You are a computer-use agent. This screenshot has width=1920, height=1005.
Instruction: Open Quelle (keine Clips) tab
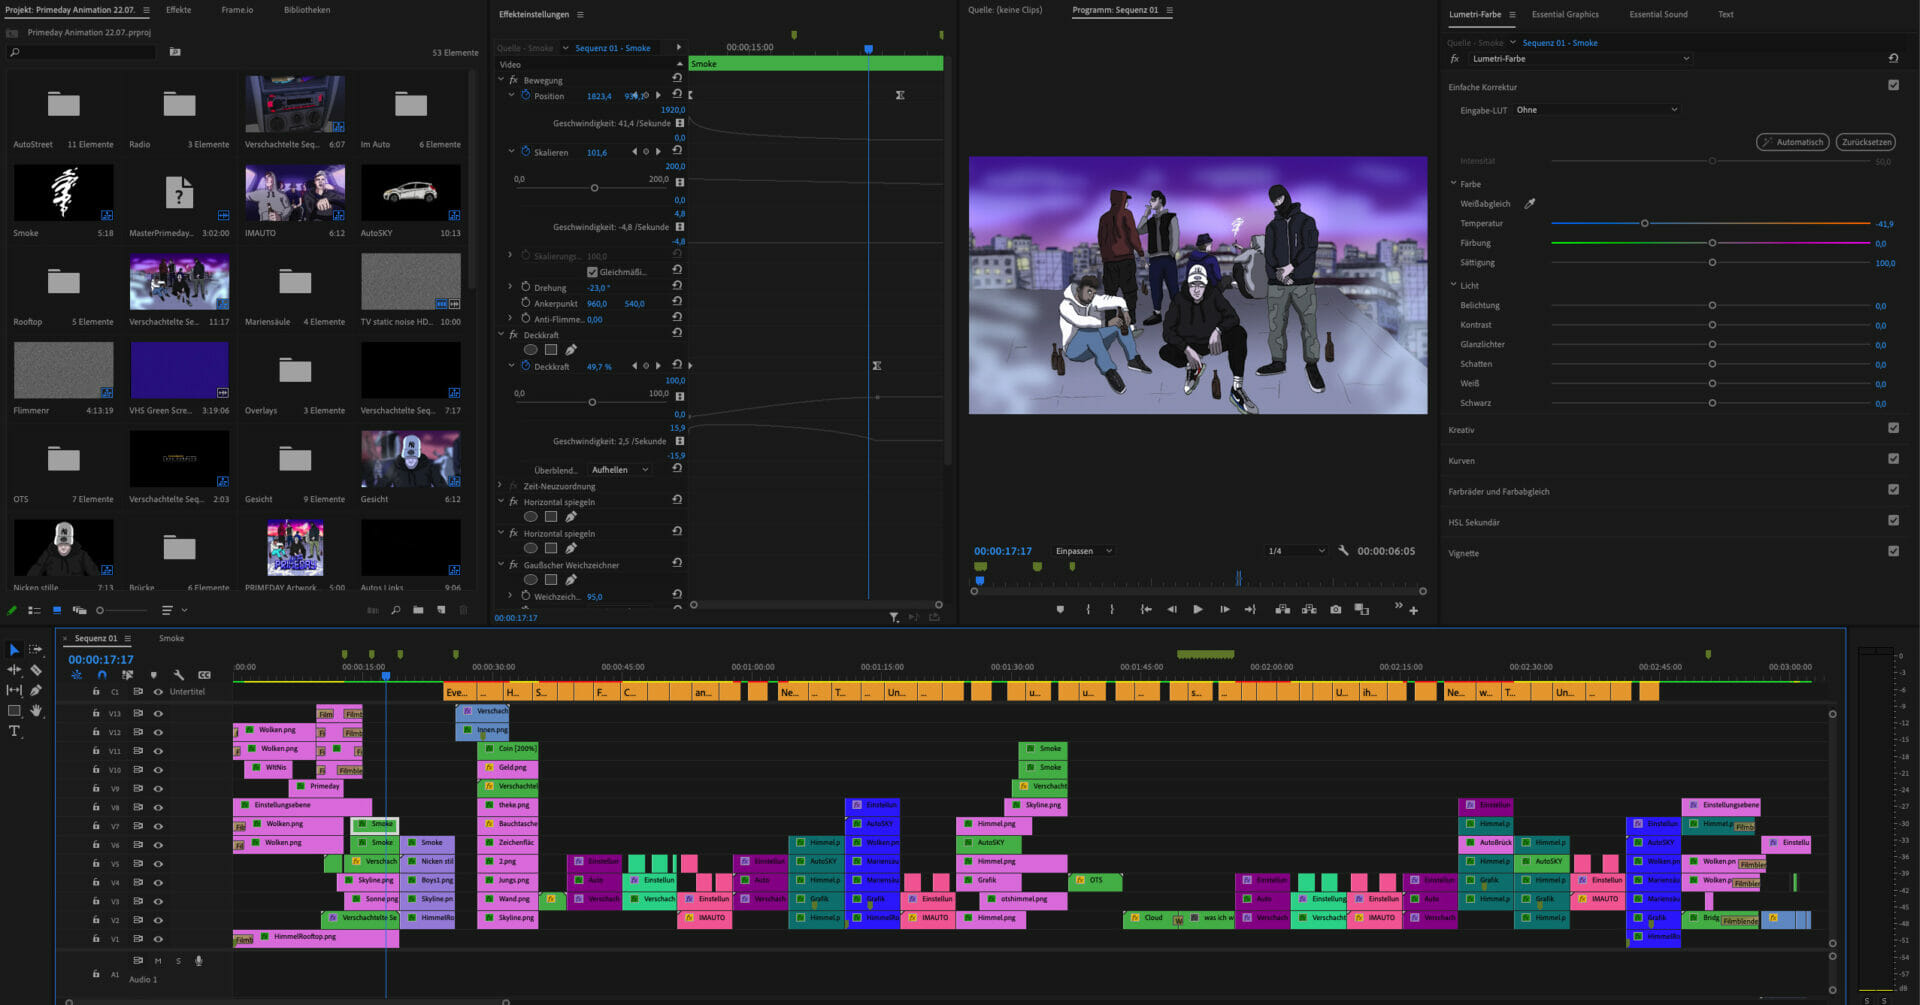(1005, 10)
